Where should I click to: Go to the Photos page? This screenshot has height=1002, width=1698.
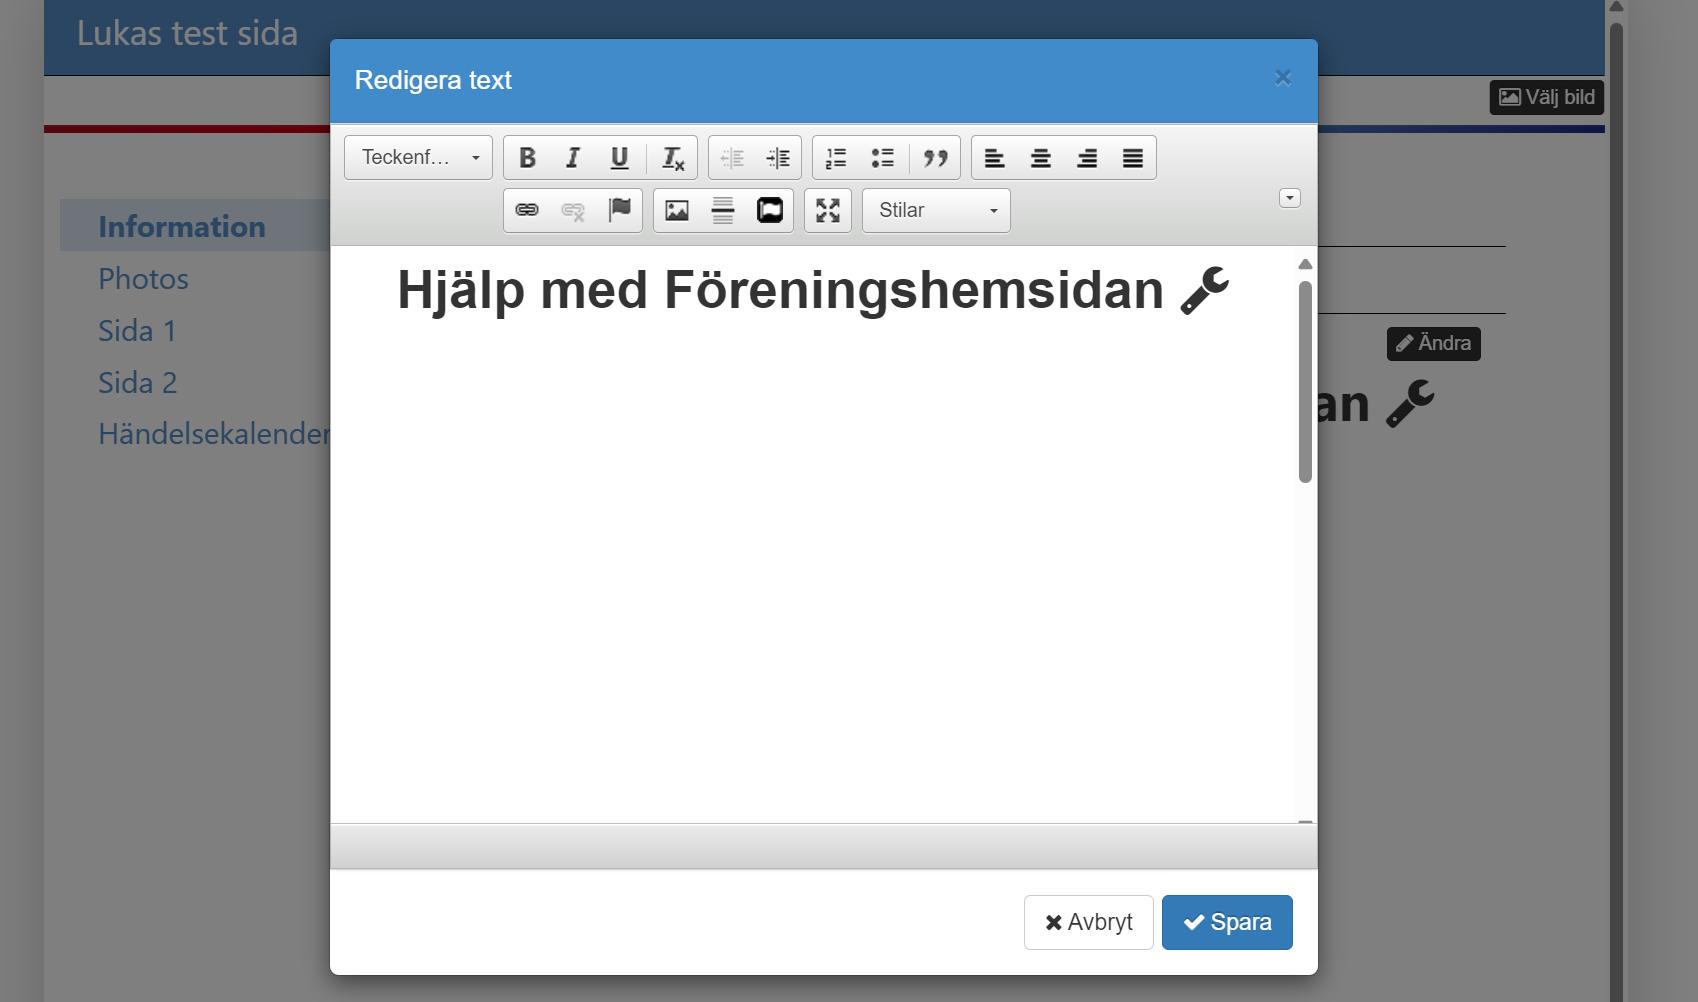tap(143, 278)
